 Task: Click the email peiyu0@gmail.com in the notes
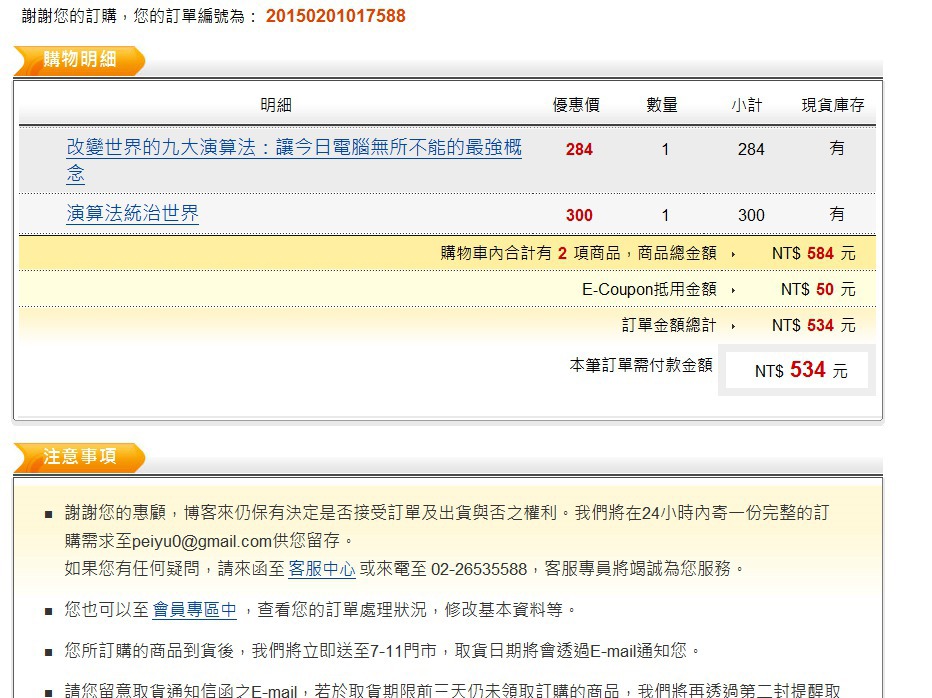click(x=201, y=541)
